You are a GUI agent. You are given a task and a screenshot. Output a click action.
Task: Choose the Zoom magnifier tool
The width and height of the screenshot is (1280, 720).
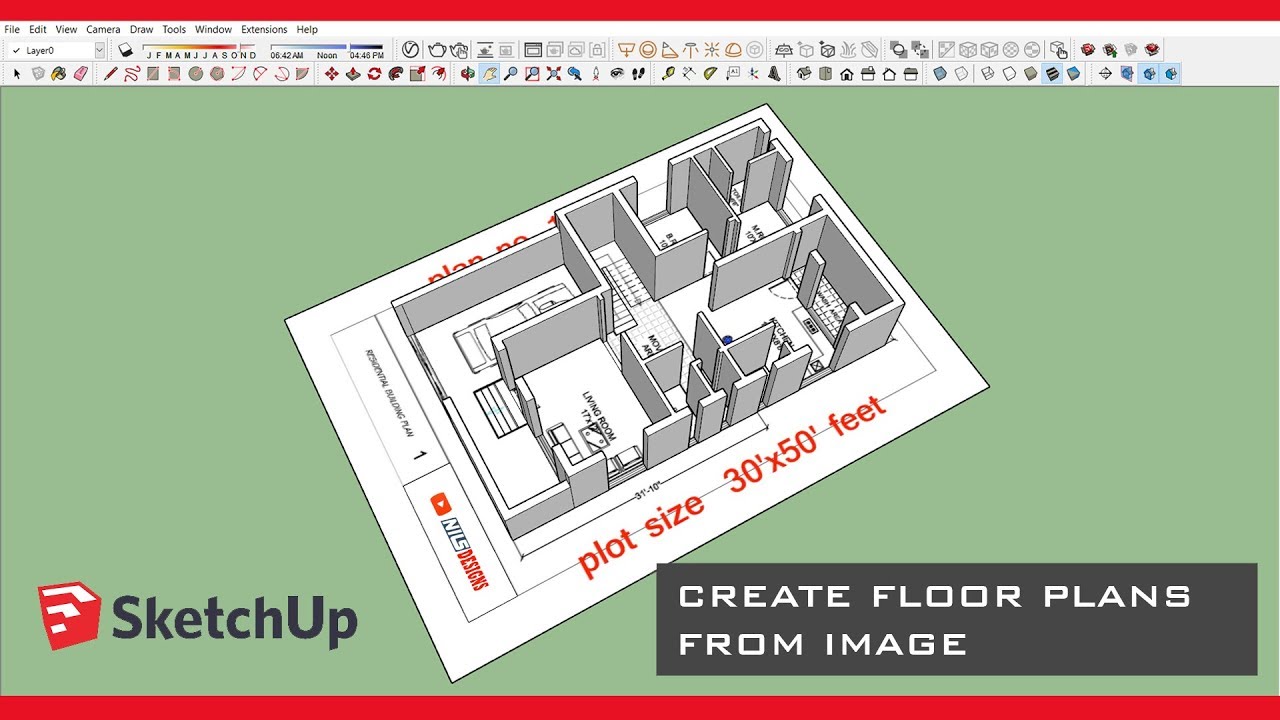510,74
